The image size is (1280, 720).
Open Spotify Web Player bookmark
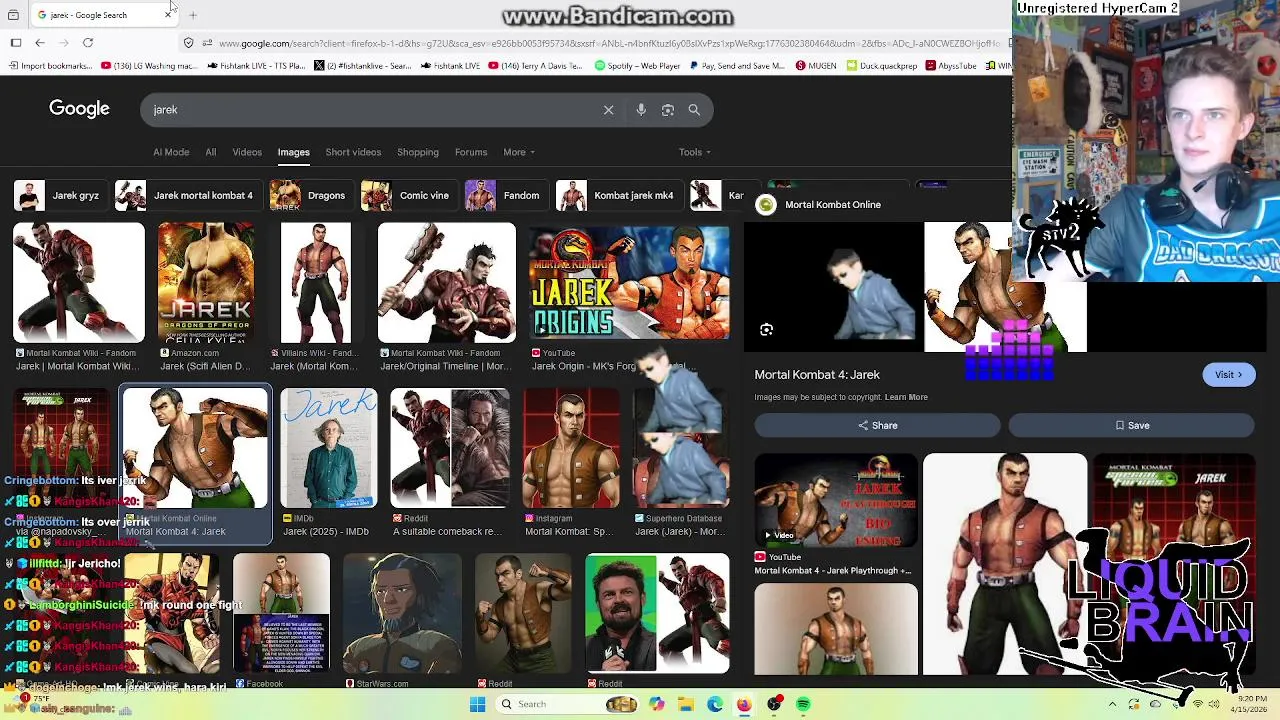pos(638,66)
